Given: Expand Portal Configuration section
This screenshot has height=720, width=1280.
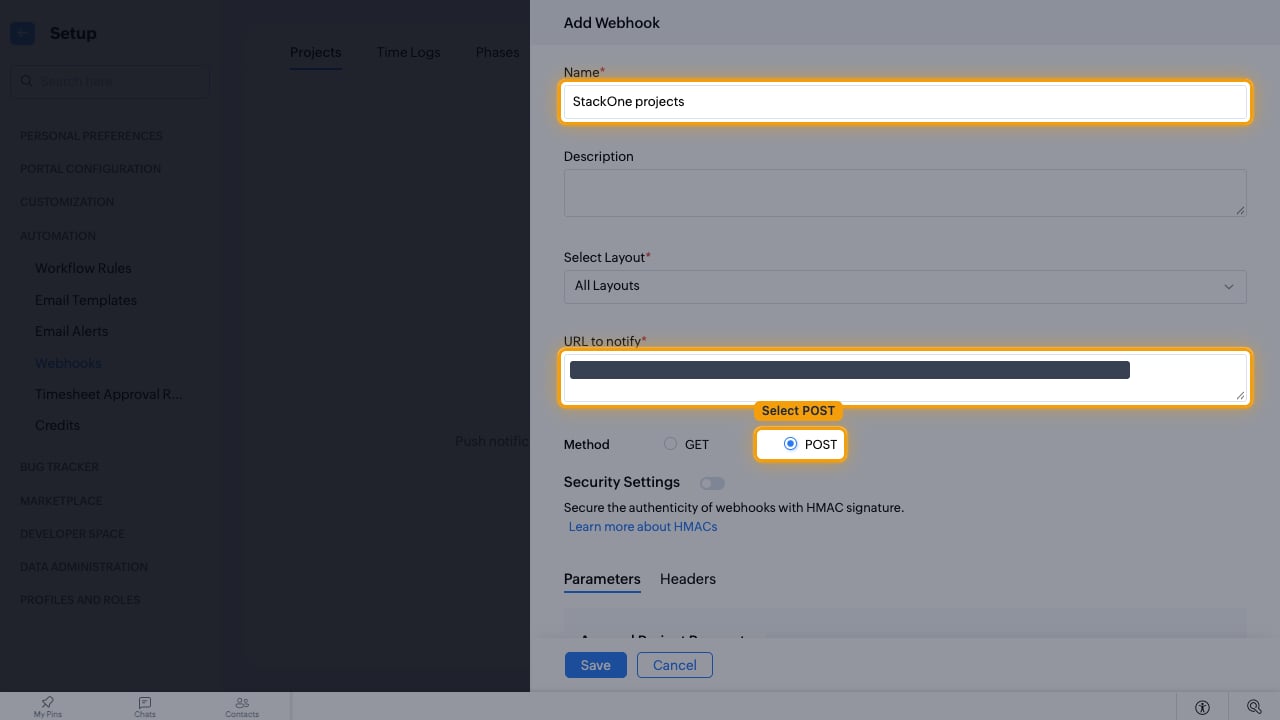Looking at the screenshot, I should [x=90, y=169].
